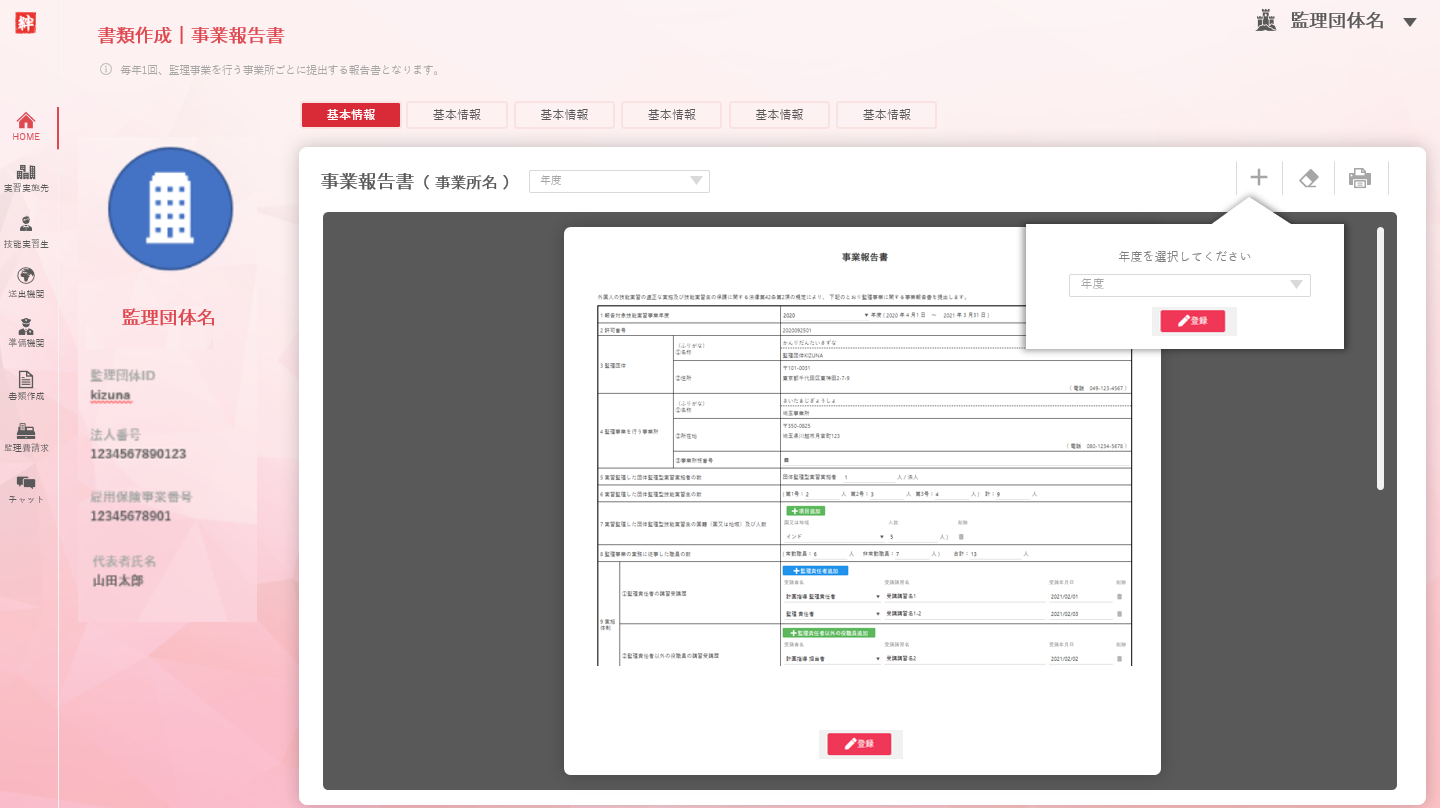Viewport: 1440px width, 808px height.
Task: Click the red logo at top-left
Action: click(26, 22)
